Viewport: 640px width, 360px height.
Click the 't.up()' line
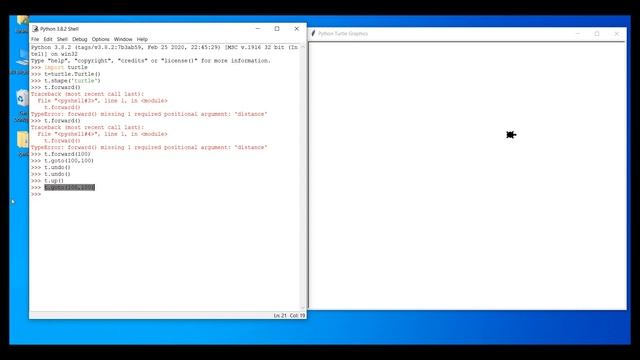click(54, 181)
